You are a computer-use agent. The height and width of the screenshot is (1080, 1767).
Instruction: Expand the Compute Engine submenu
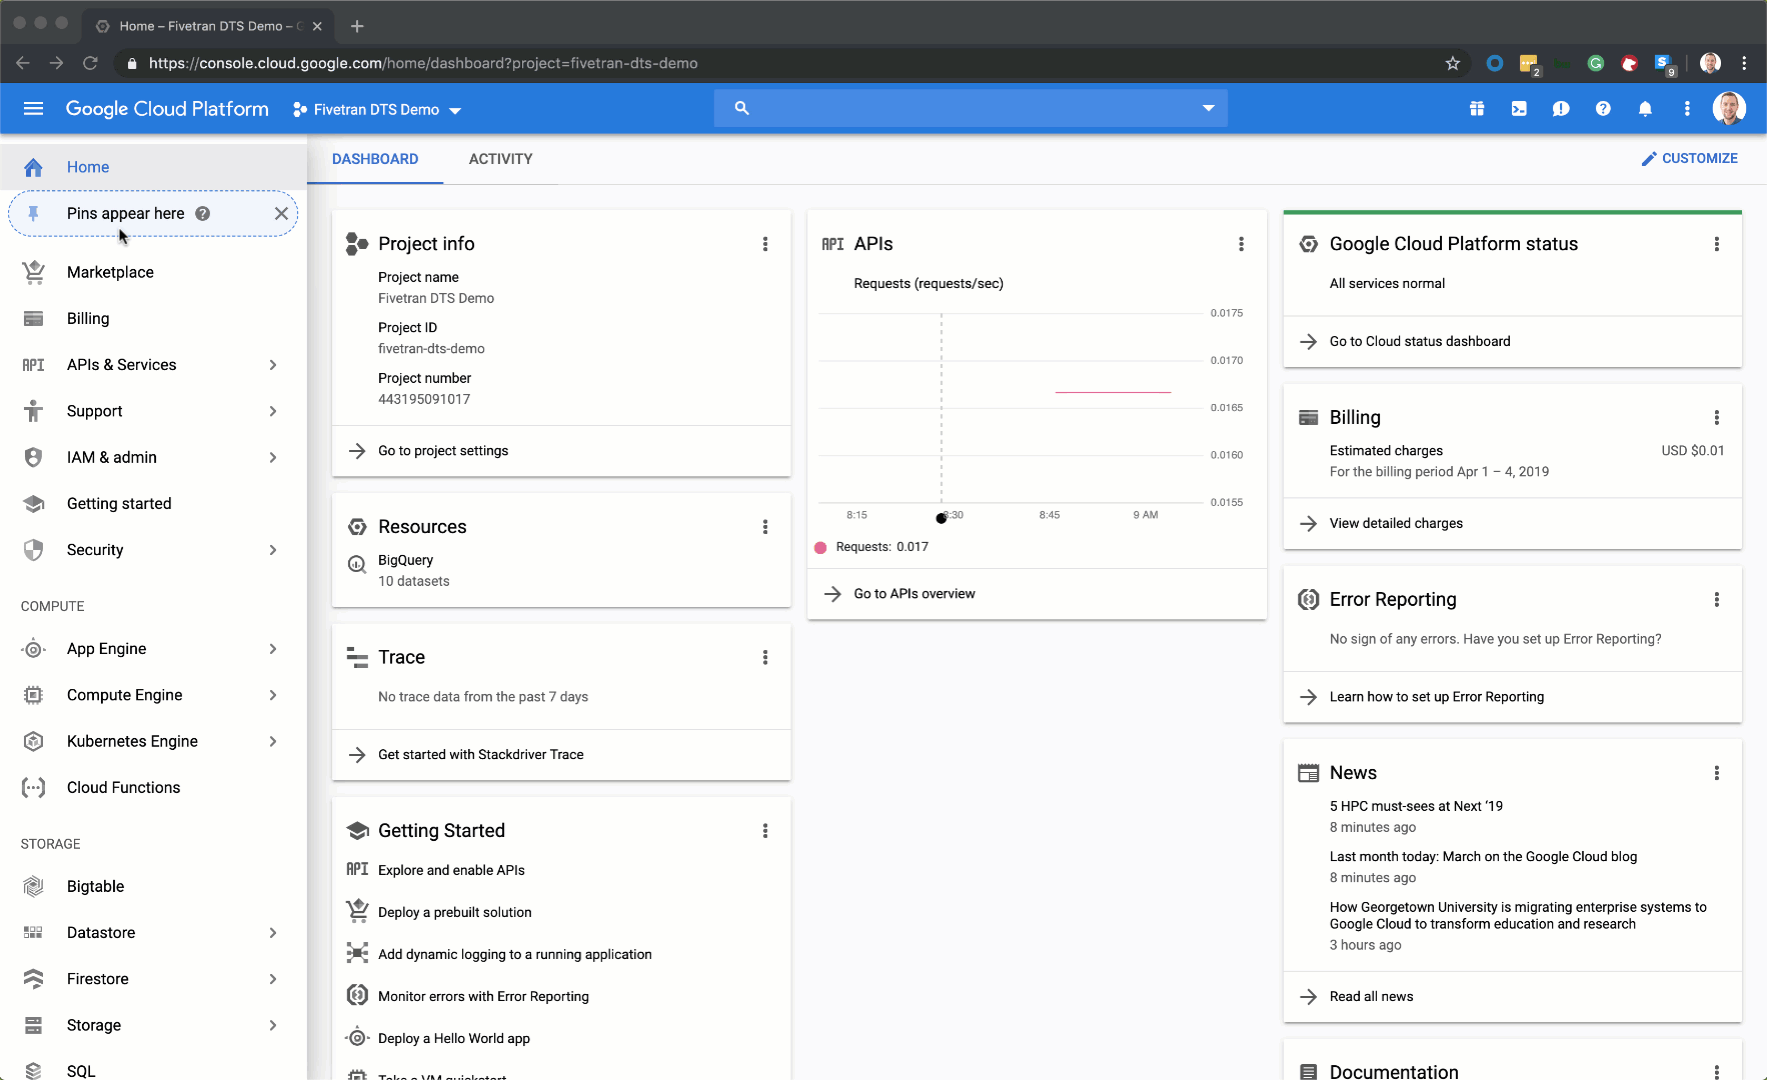point(273,695)
